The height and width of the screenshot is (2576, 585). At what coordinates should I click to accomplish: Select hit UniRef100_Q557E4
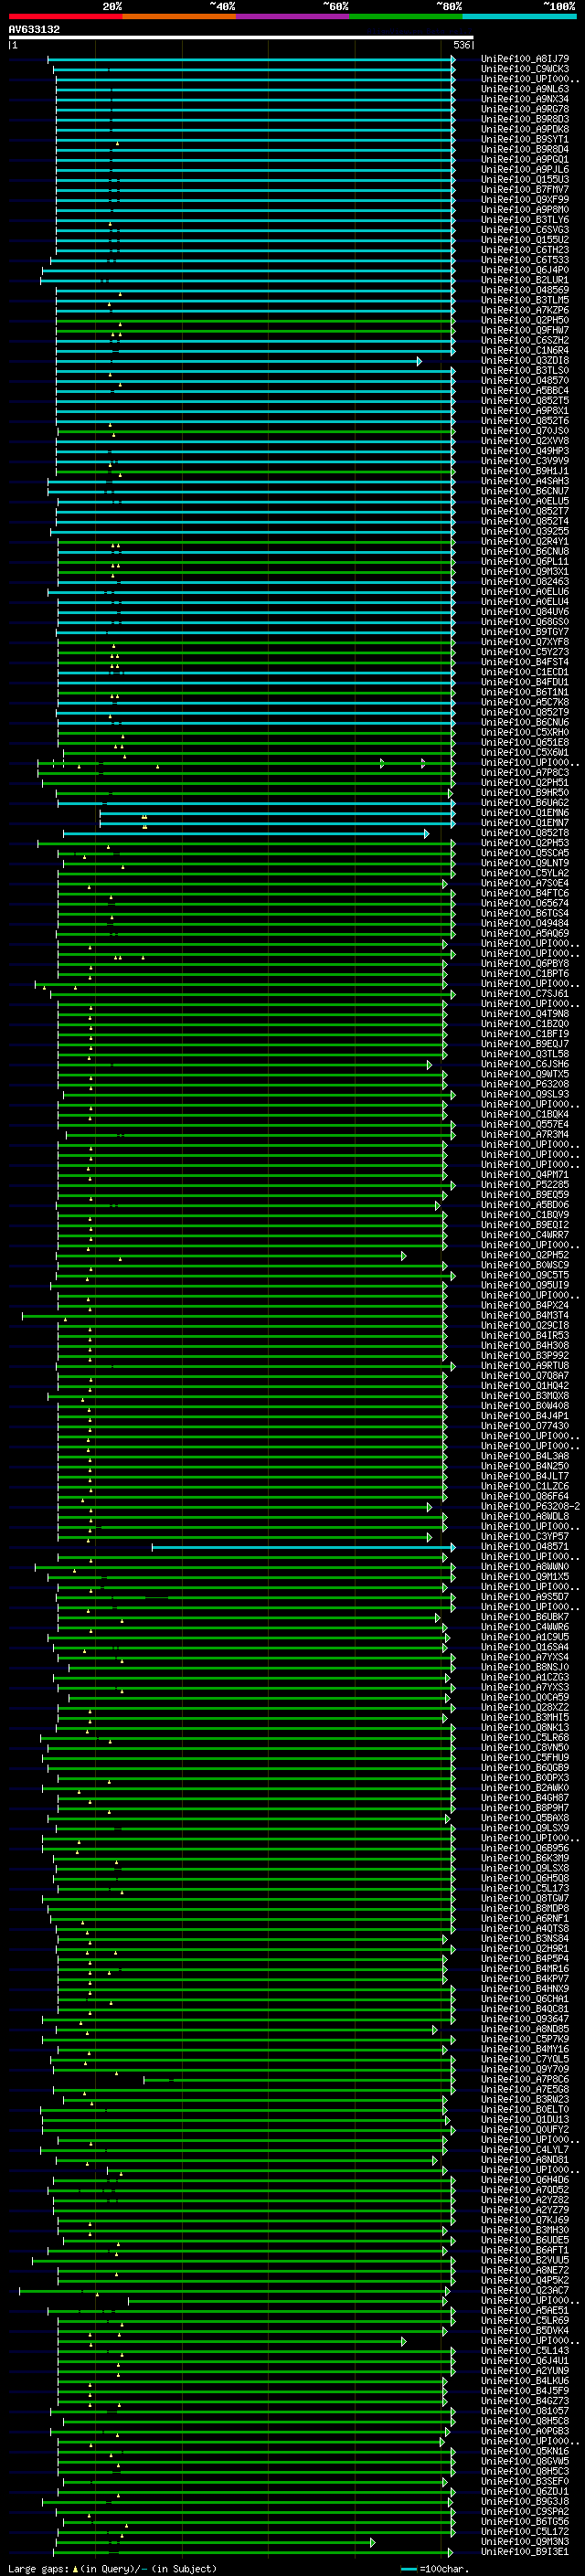coord(524,1125)
